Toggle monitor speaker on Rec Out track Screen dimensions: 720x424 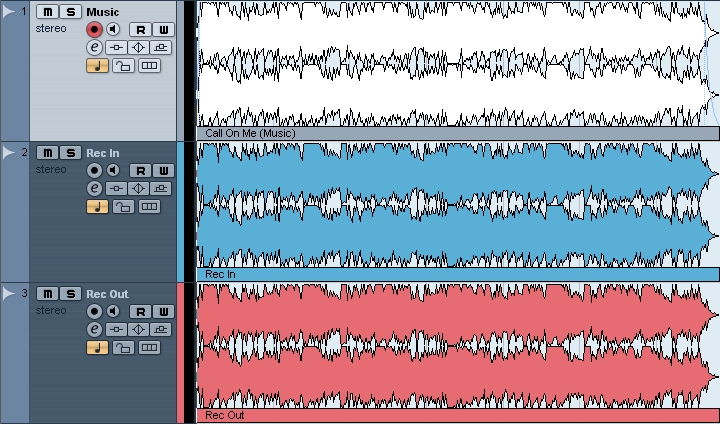[x=113, y=311]
